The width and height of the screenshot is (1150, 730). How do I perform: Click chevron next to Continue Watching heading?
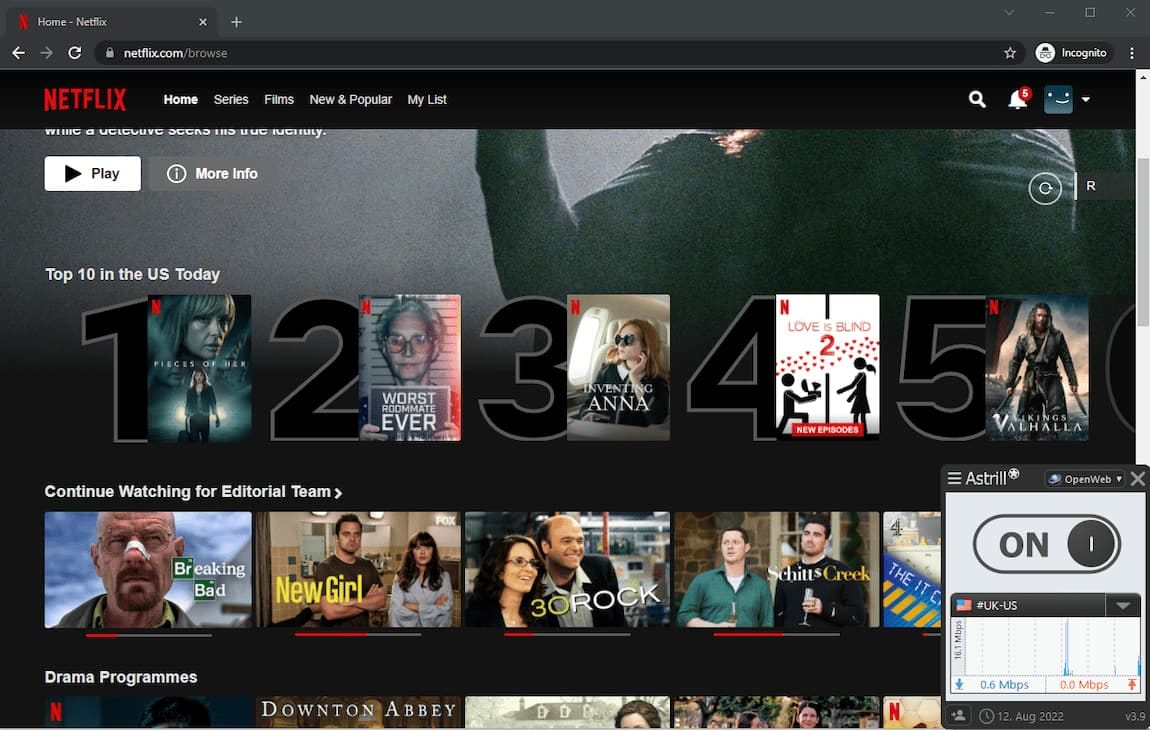[338, 493]
